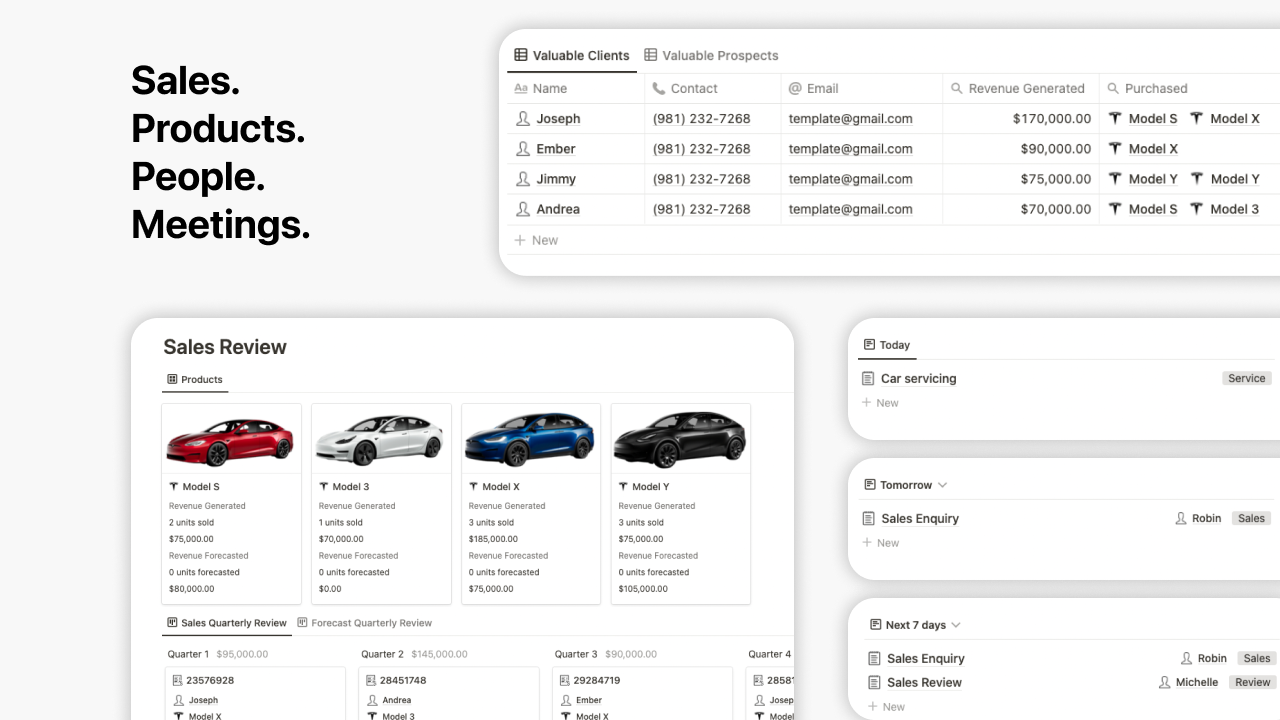Click the person icon beside Andrea's name
Viewport: 1280px width, 720px height.
pos(522,209)
